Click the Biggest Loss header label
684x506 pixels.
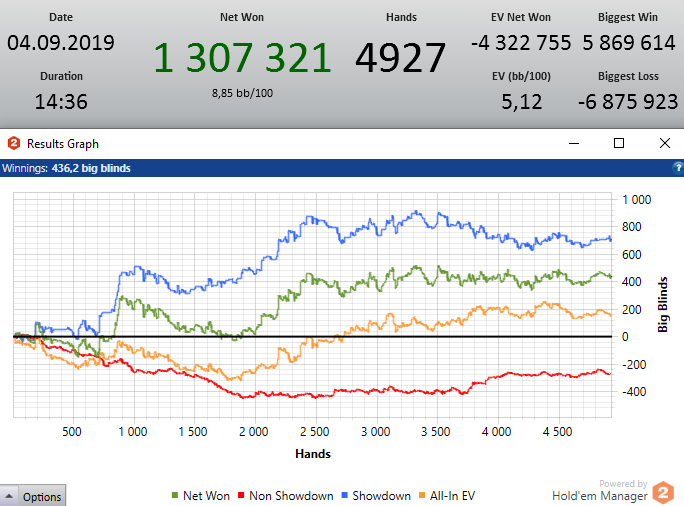(x=628, y=76)
